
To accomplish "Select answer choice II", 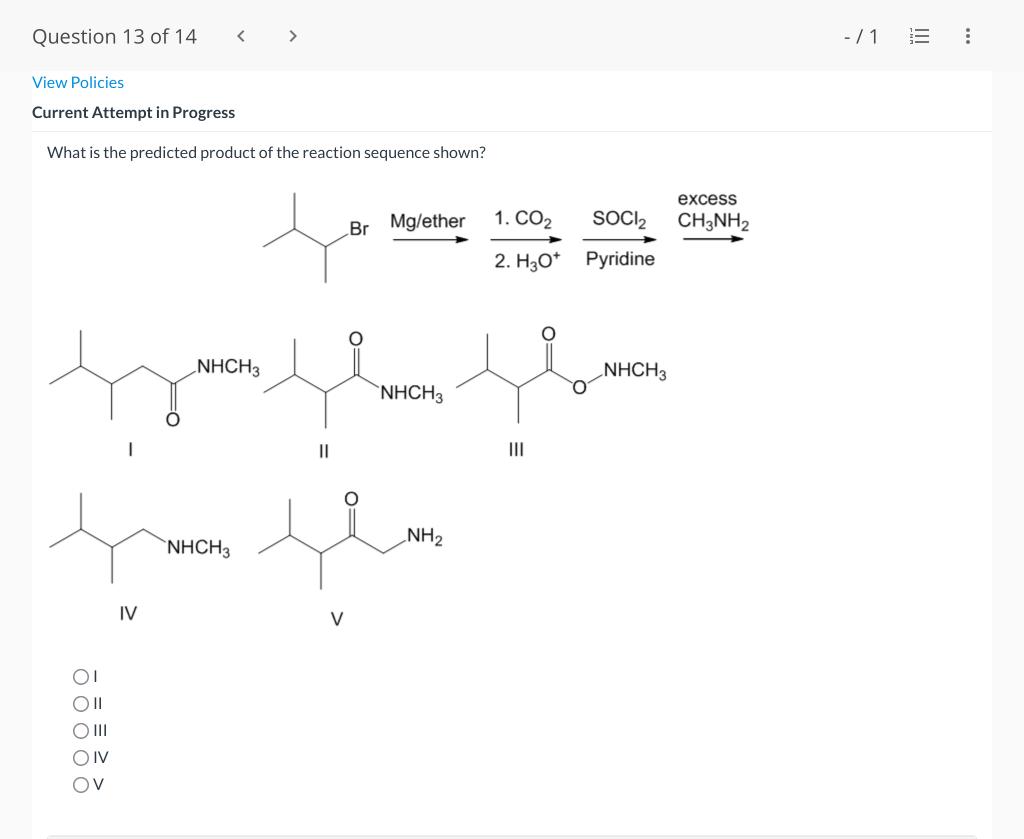I will pyautogui.click(x=81, y=703).
